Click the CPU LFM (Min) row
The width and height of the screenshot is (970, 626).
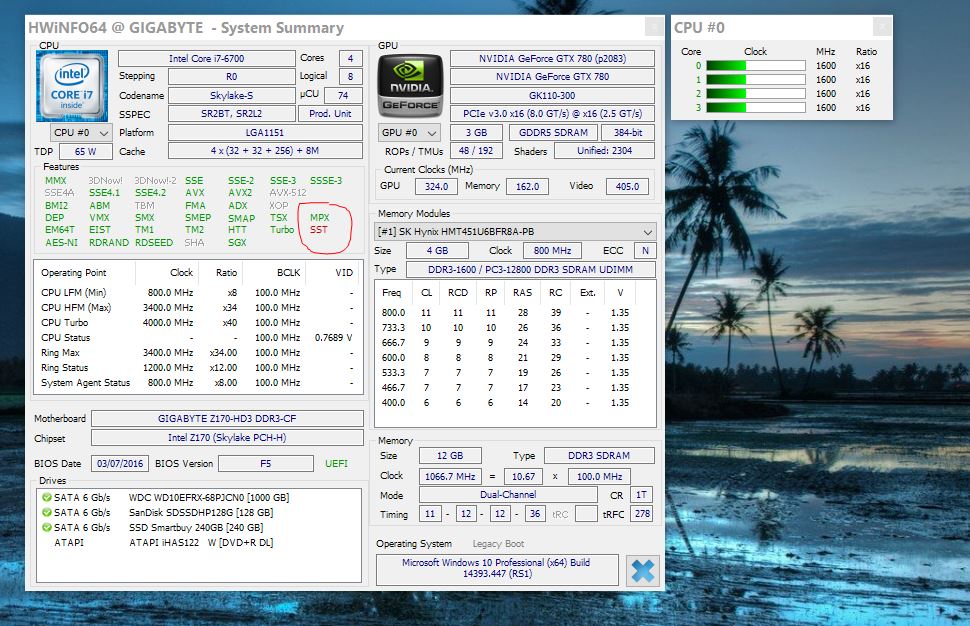[197, 293]
